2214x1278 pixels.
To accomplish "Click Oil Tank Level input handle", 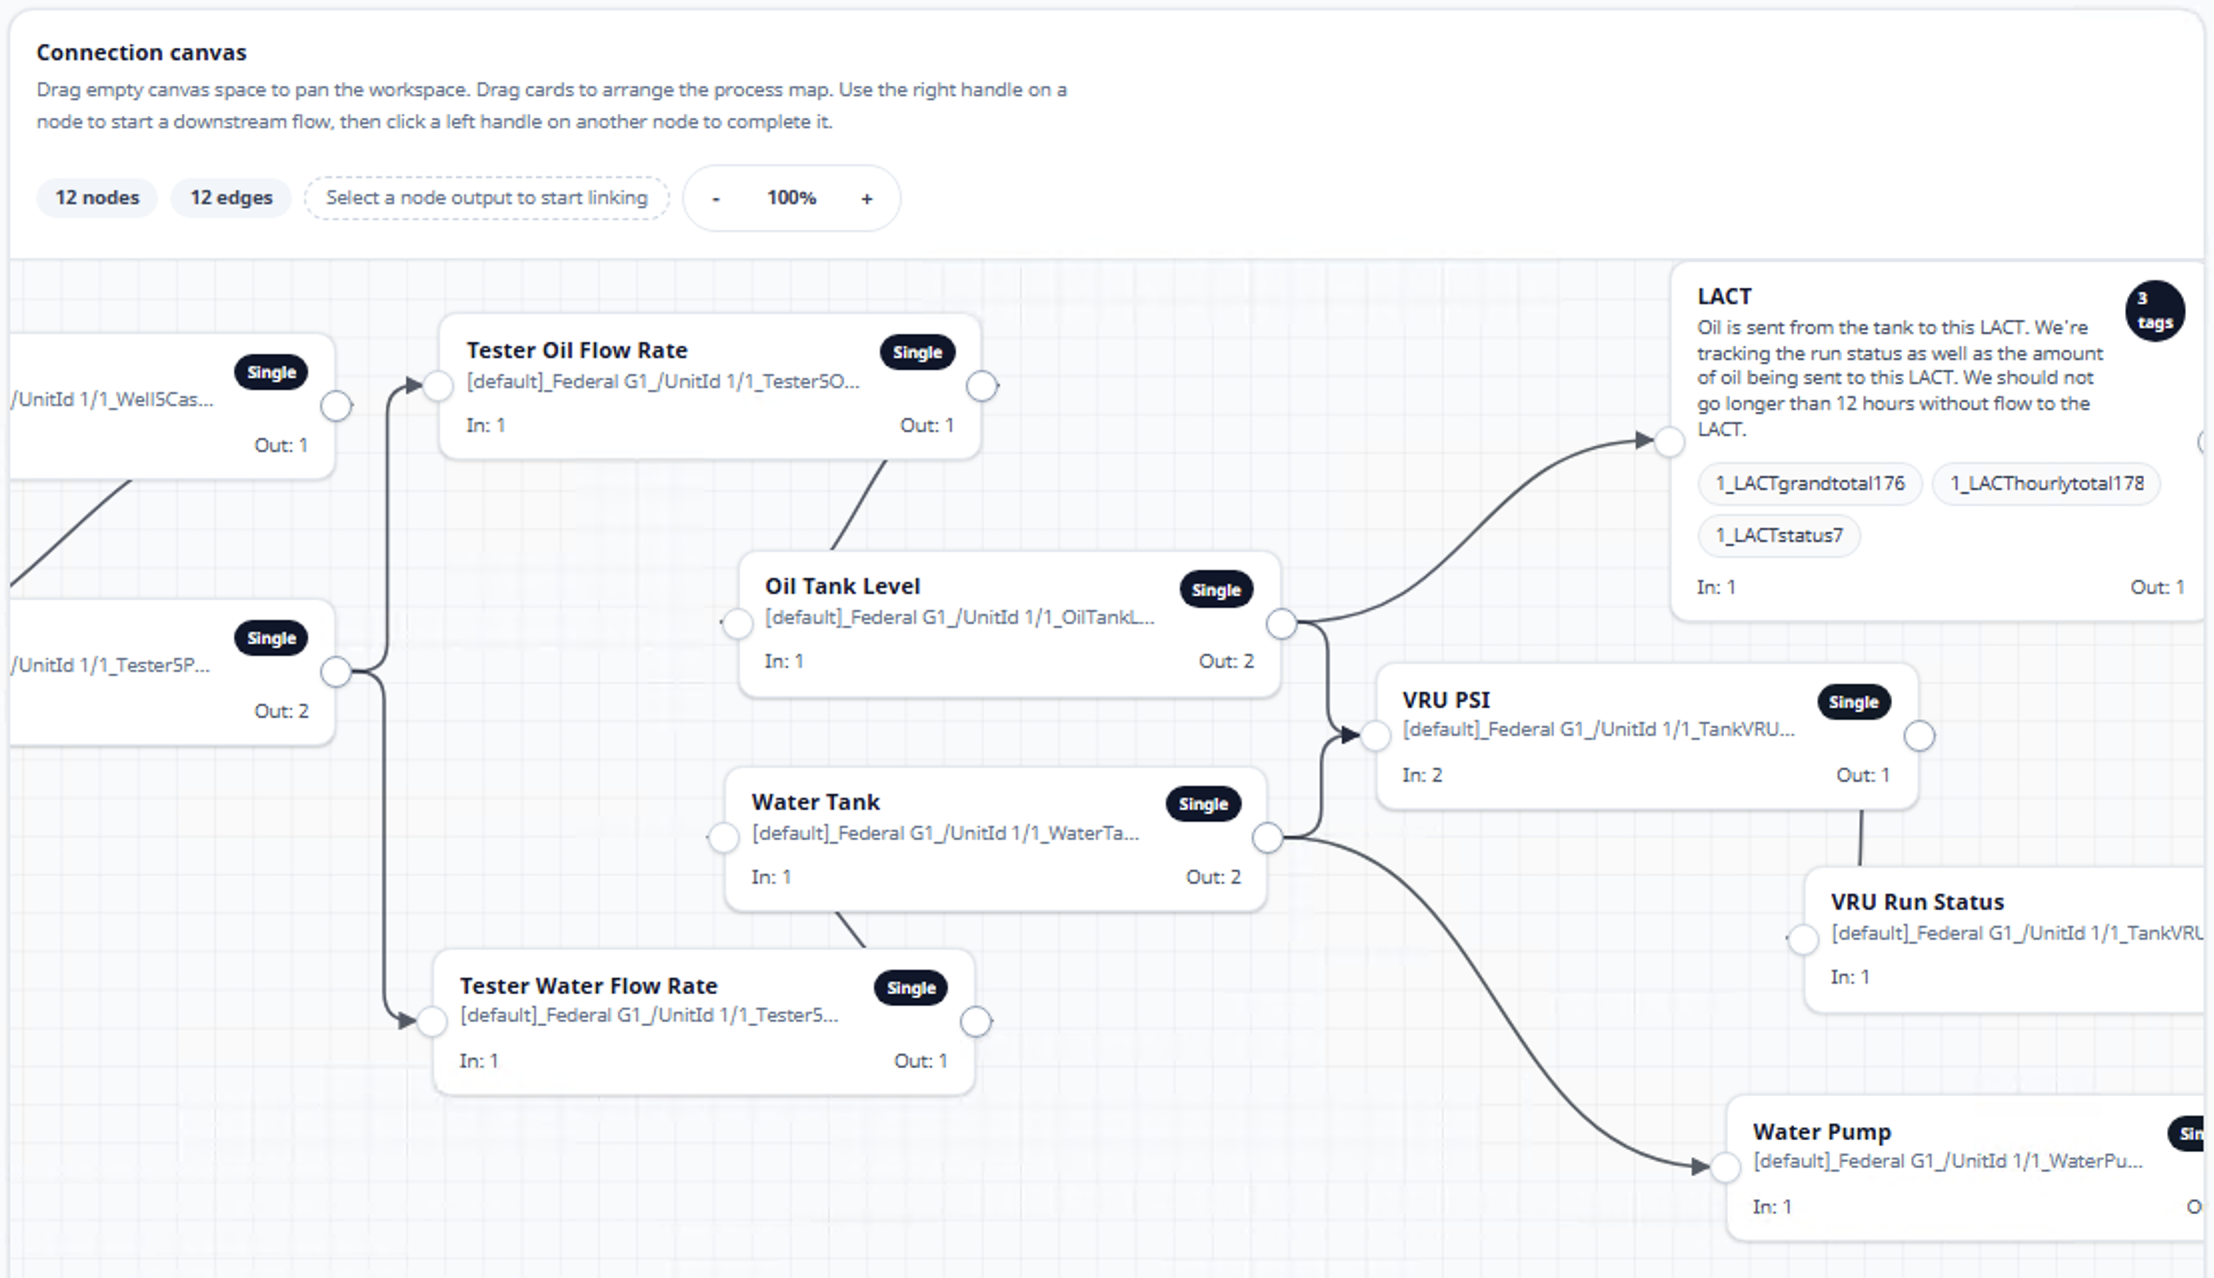I will point(738,624).
